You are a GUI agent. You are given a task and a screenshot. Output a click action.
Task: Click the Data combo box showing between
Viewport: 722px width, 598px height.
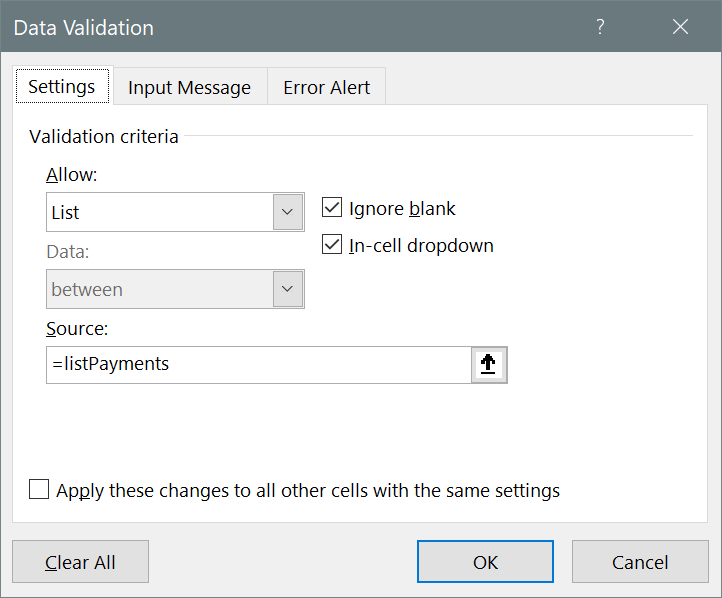click(x=160, y=289)
